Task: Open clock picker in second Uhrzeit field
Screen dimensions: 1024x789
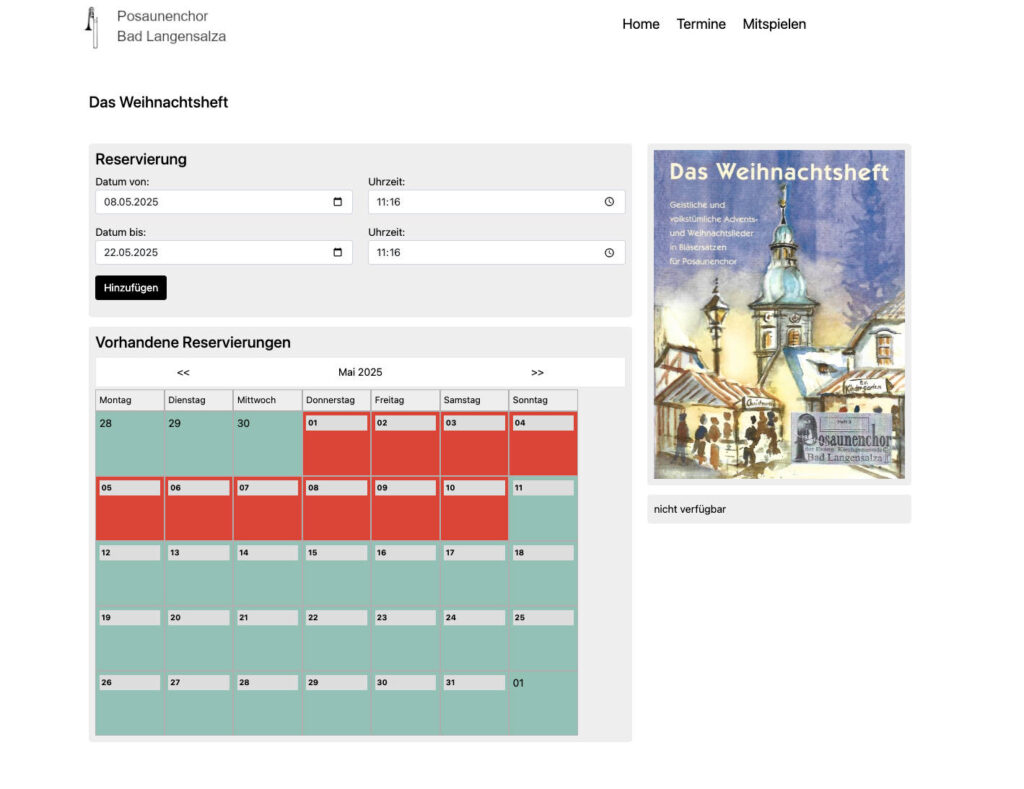Action: click(609, 253)
